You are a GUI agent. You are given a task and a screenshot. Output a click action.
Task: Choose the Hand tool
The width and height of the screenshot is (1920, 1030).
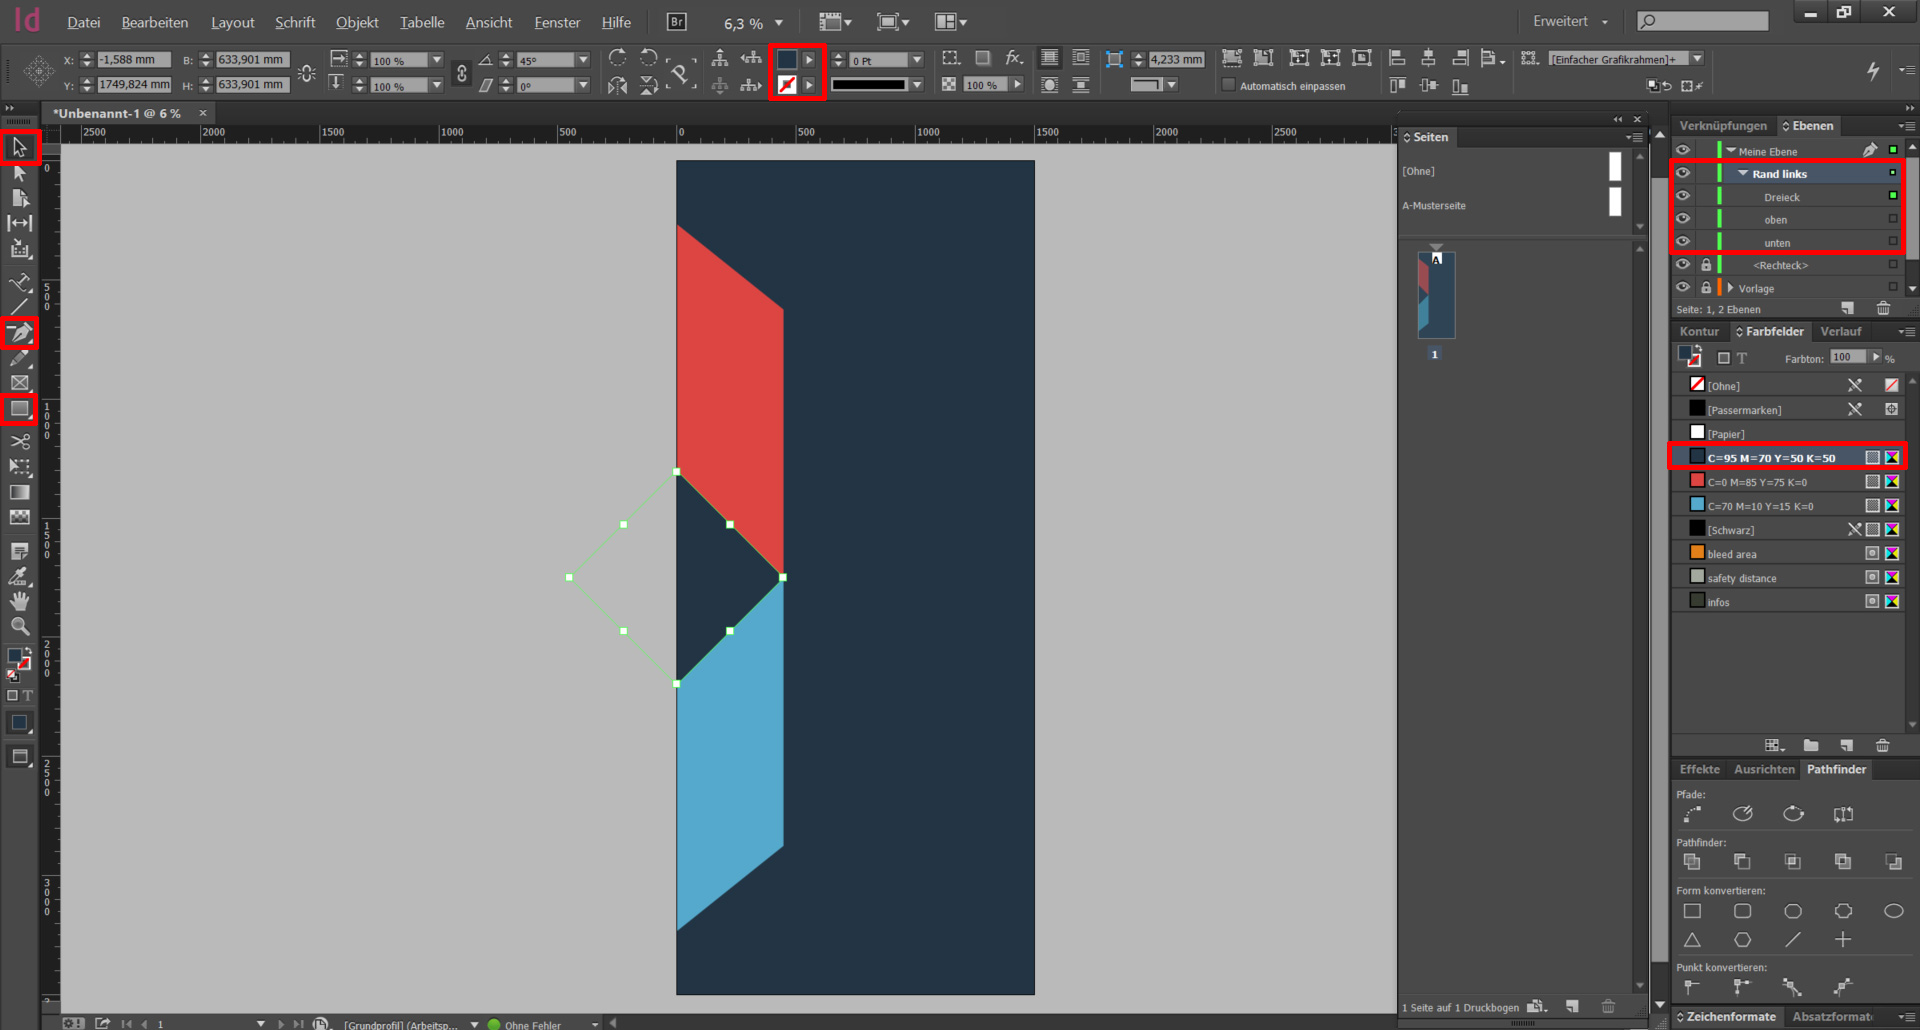(x=20, y=601)
